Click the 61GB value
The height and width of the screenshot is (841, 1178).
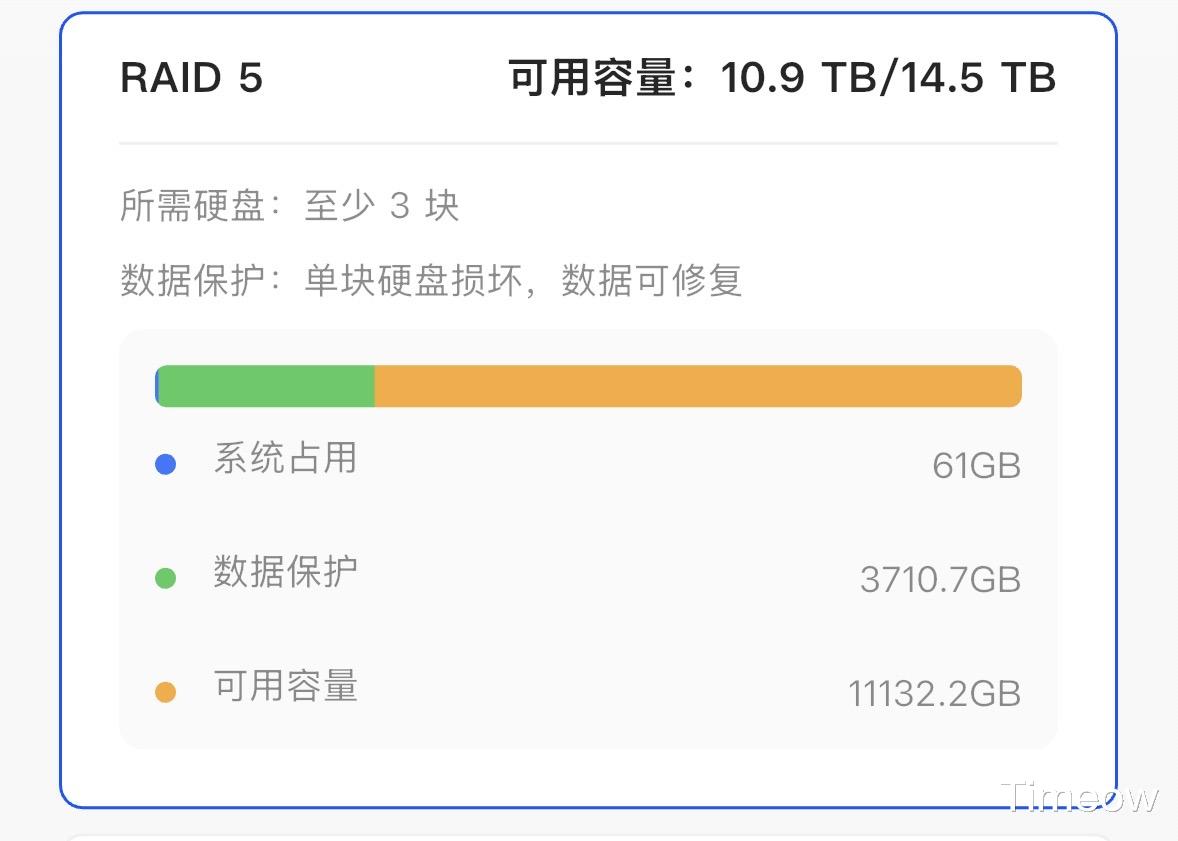(976, 466)
